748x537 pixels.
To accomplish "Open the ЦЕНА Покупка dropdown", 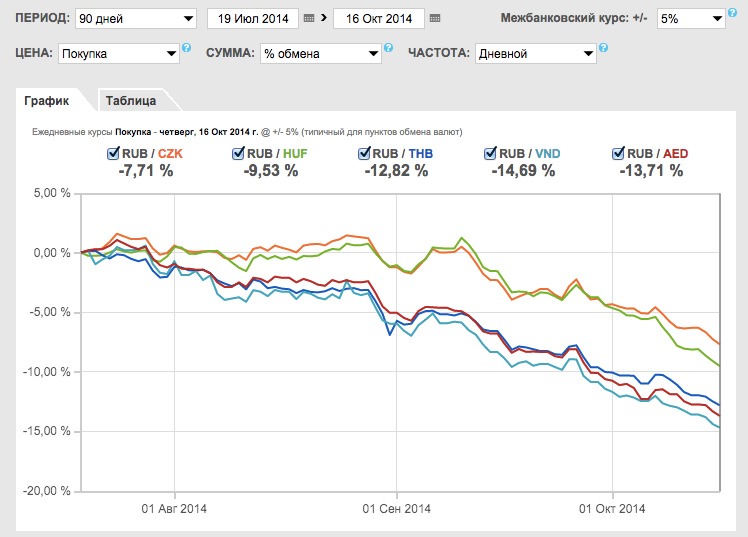I will point(117,54).
